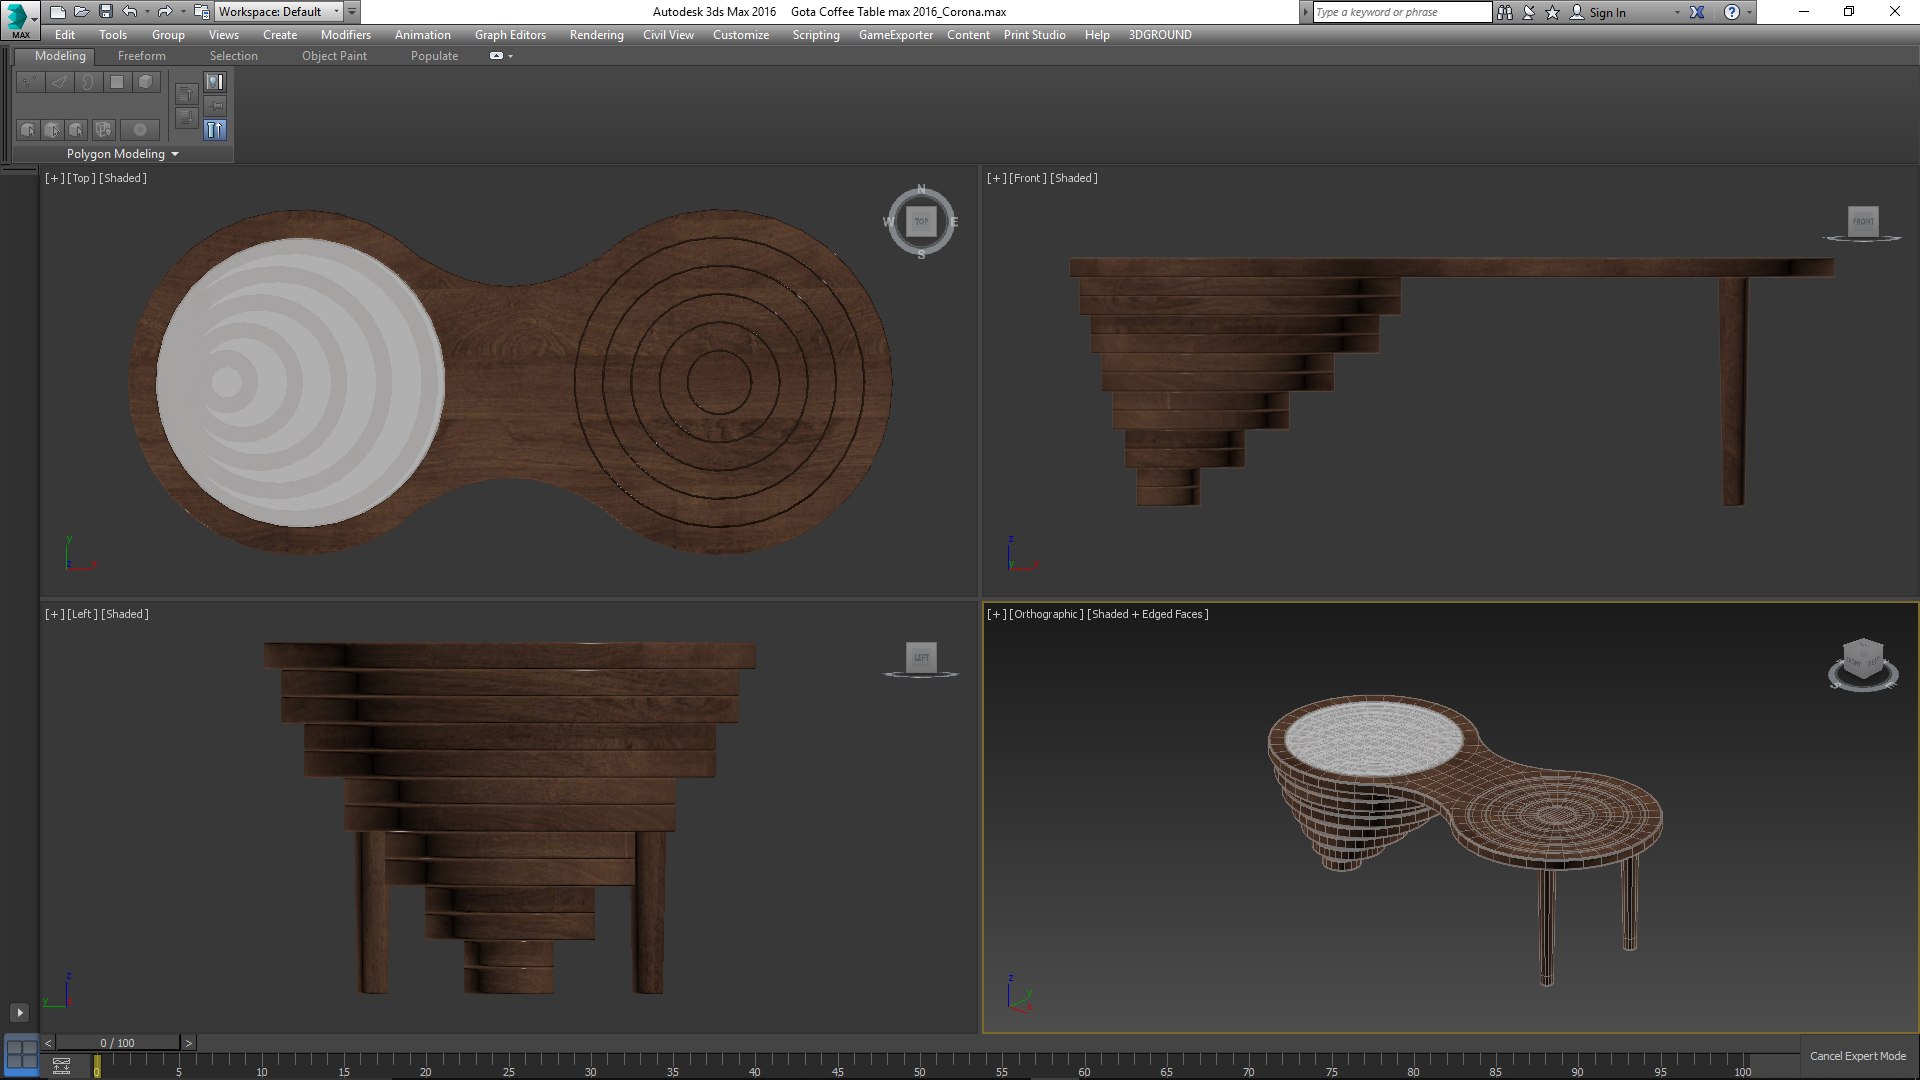The height and width of the screenshot is (1080, 1920).
Task: Select Element sub-object level in ribbon
Action: coord(146,82)
